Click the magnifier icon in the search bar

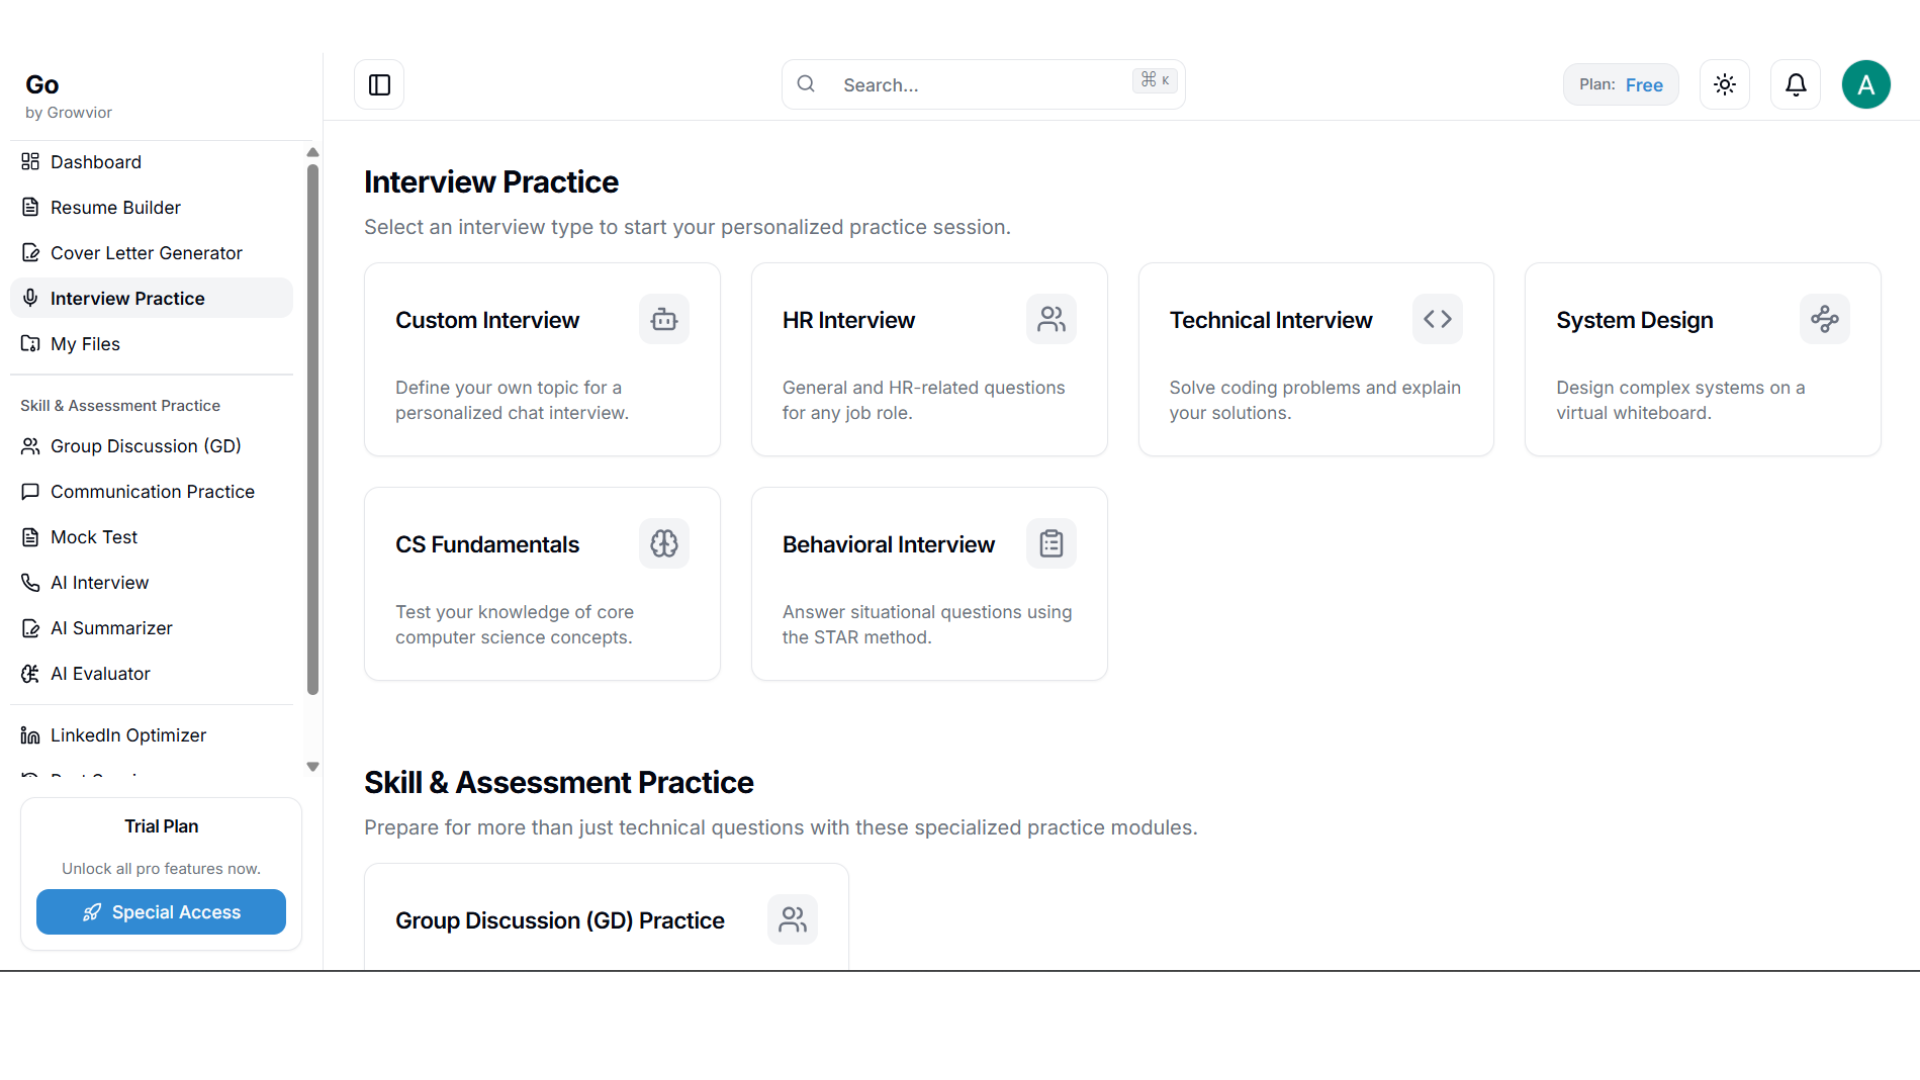[806, 84]
